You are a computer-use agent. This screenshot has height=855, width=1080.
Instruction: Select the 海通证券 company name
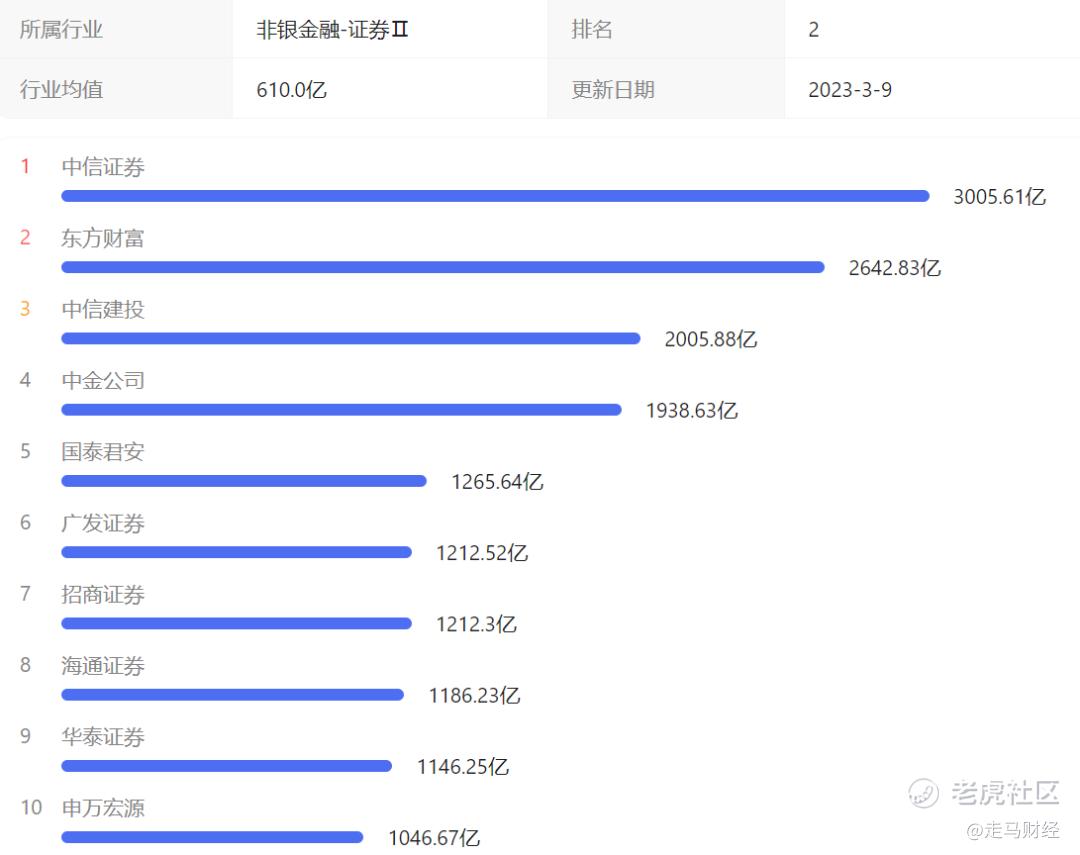pyautogui.click(x=103, y=665)
